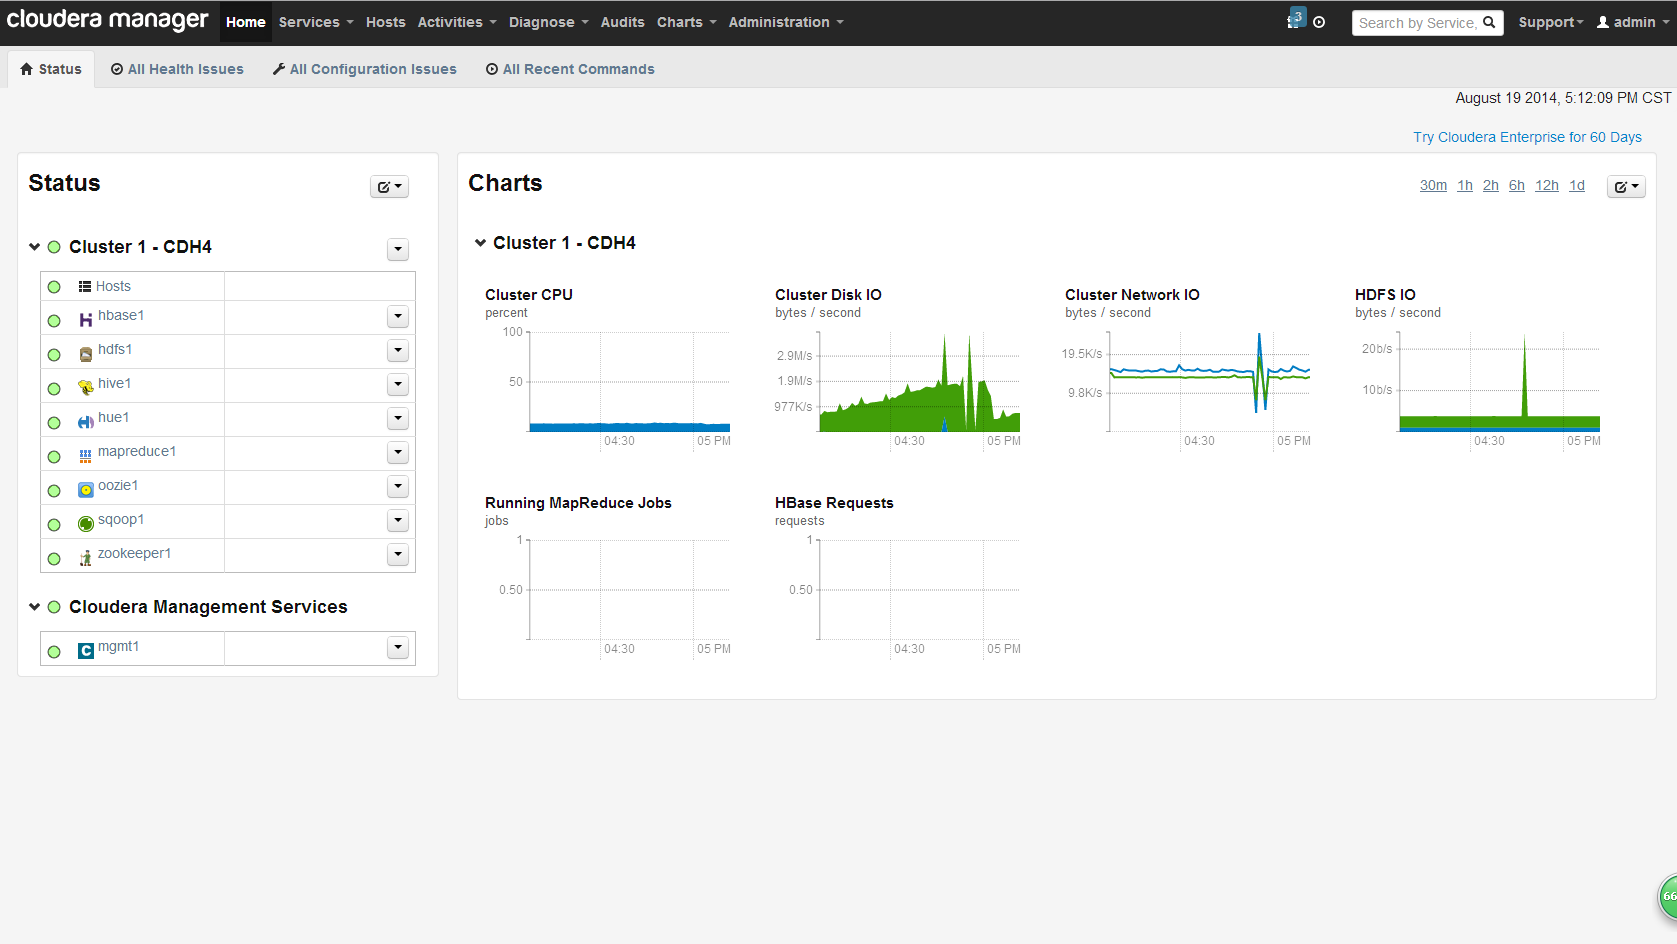Open the running commands notification icon
1677x944 pixels.
(1296, 19)
